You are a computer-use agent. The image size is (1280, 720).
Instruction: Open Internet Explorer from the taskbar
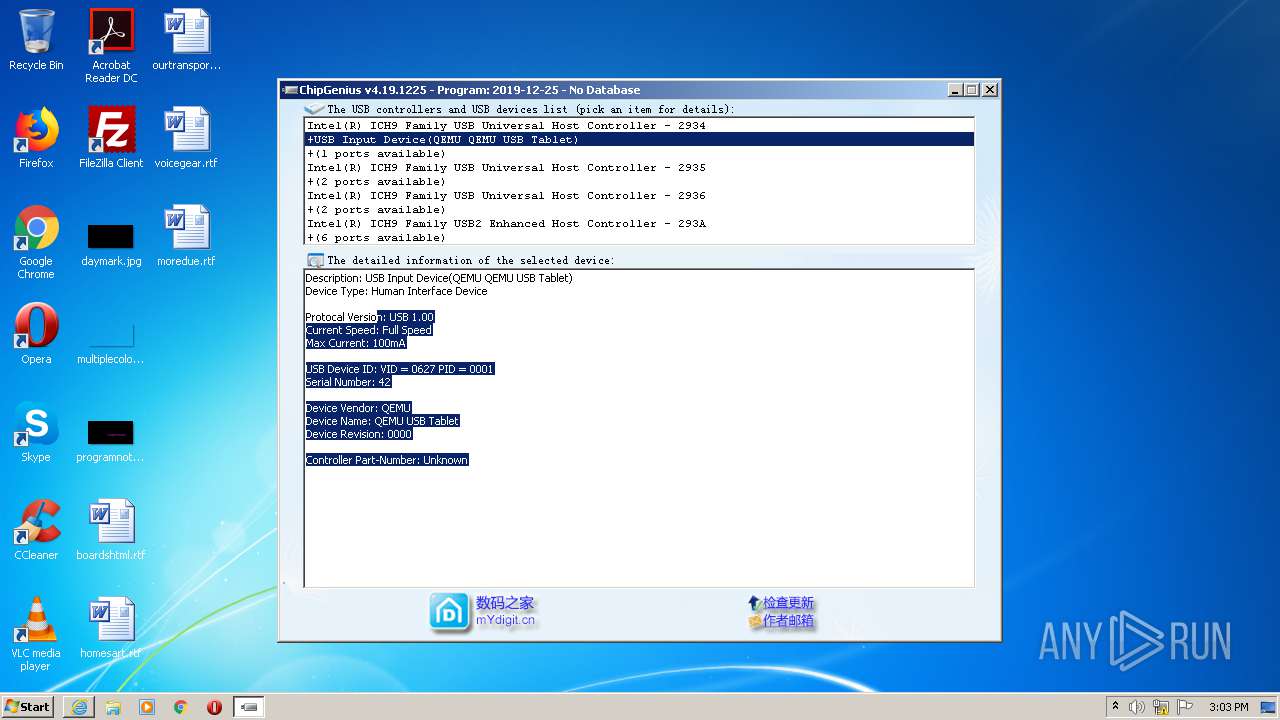[x=79, y=707]
